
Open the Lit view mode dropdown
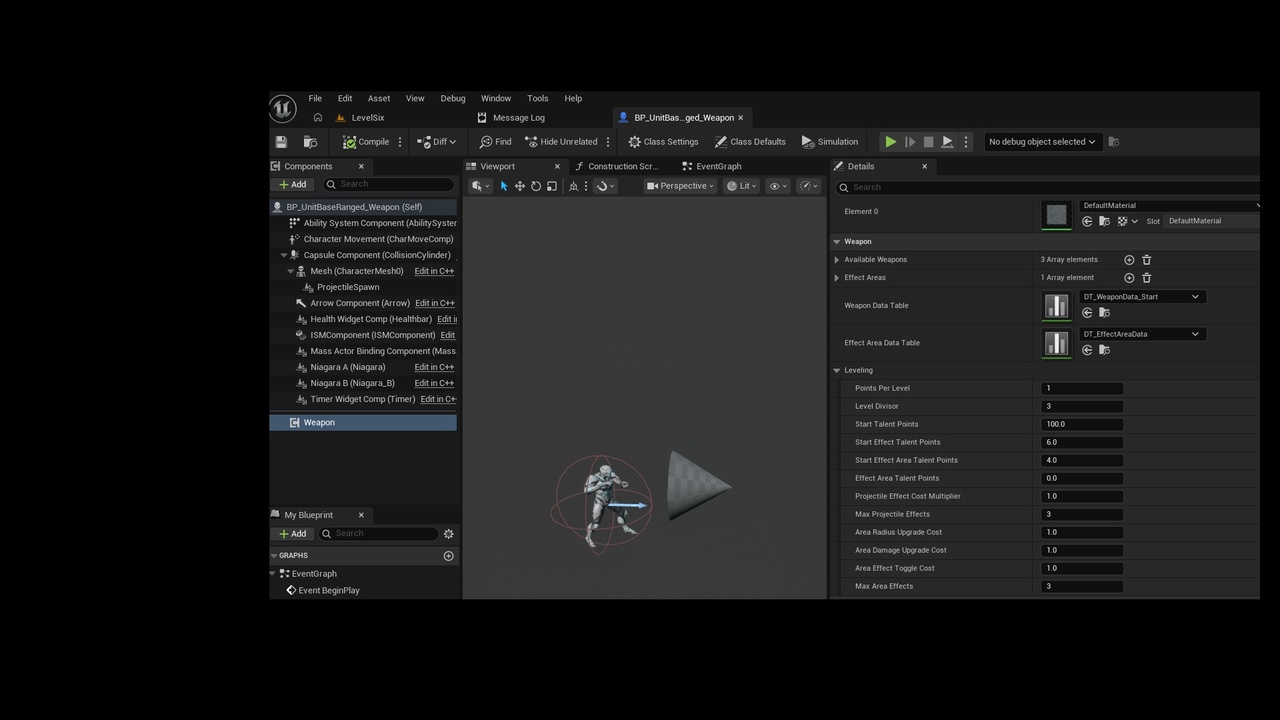[741, 186]
